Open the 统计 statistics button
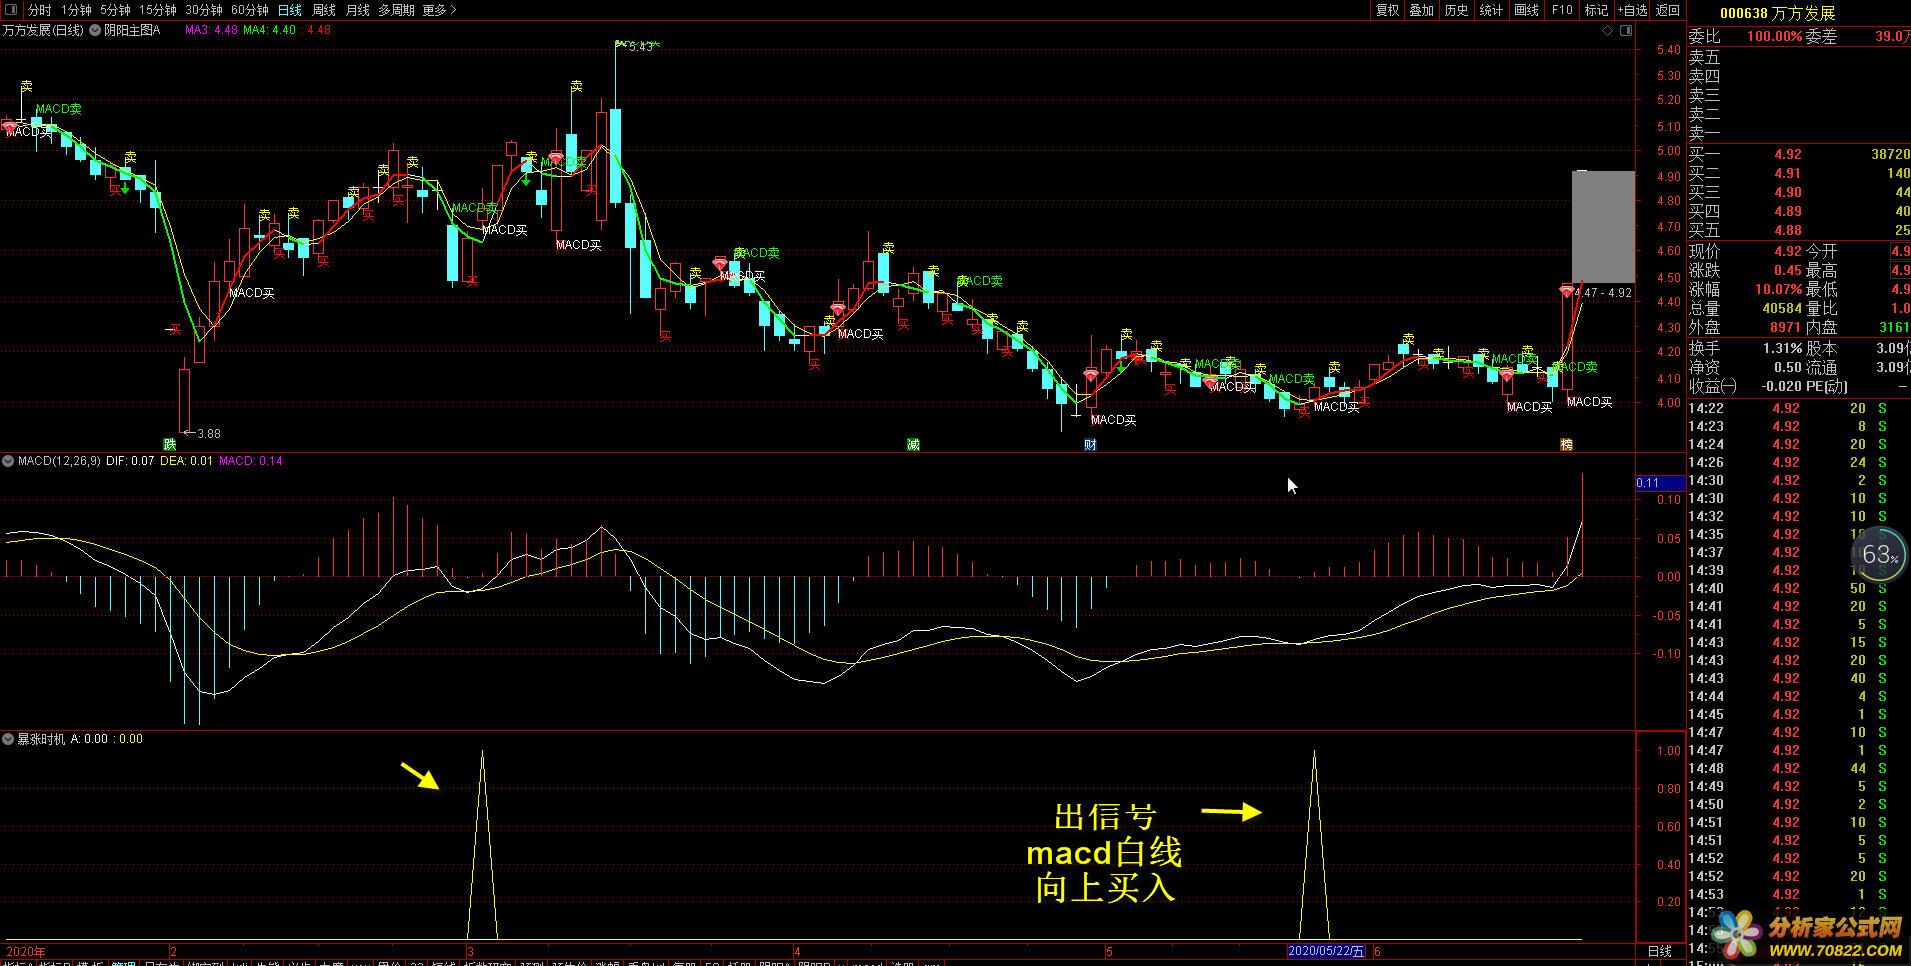Image resolution: width=1911 pixels, height=966 pixels. (1491, 10)
